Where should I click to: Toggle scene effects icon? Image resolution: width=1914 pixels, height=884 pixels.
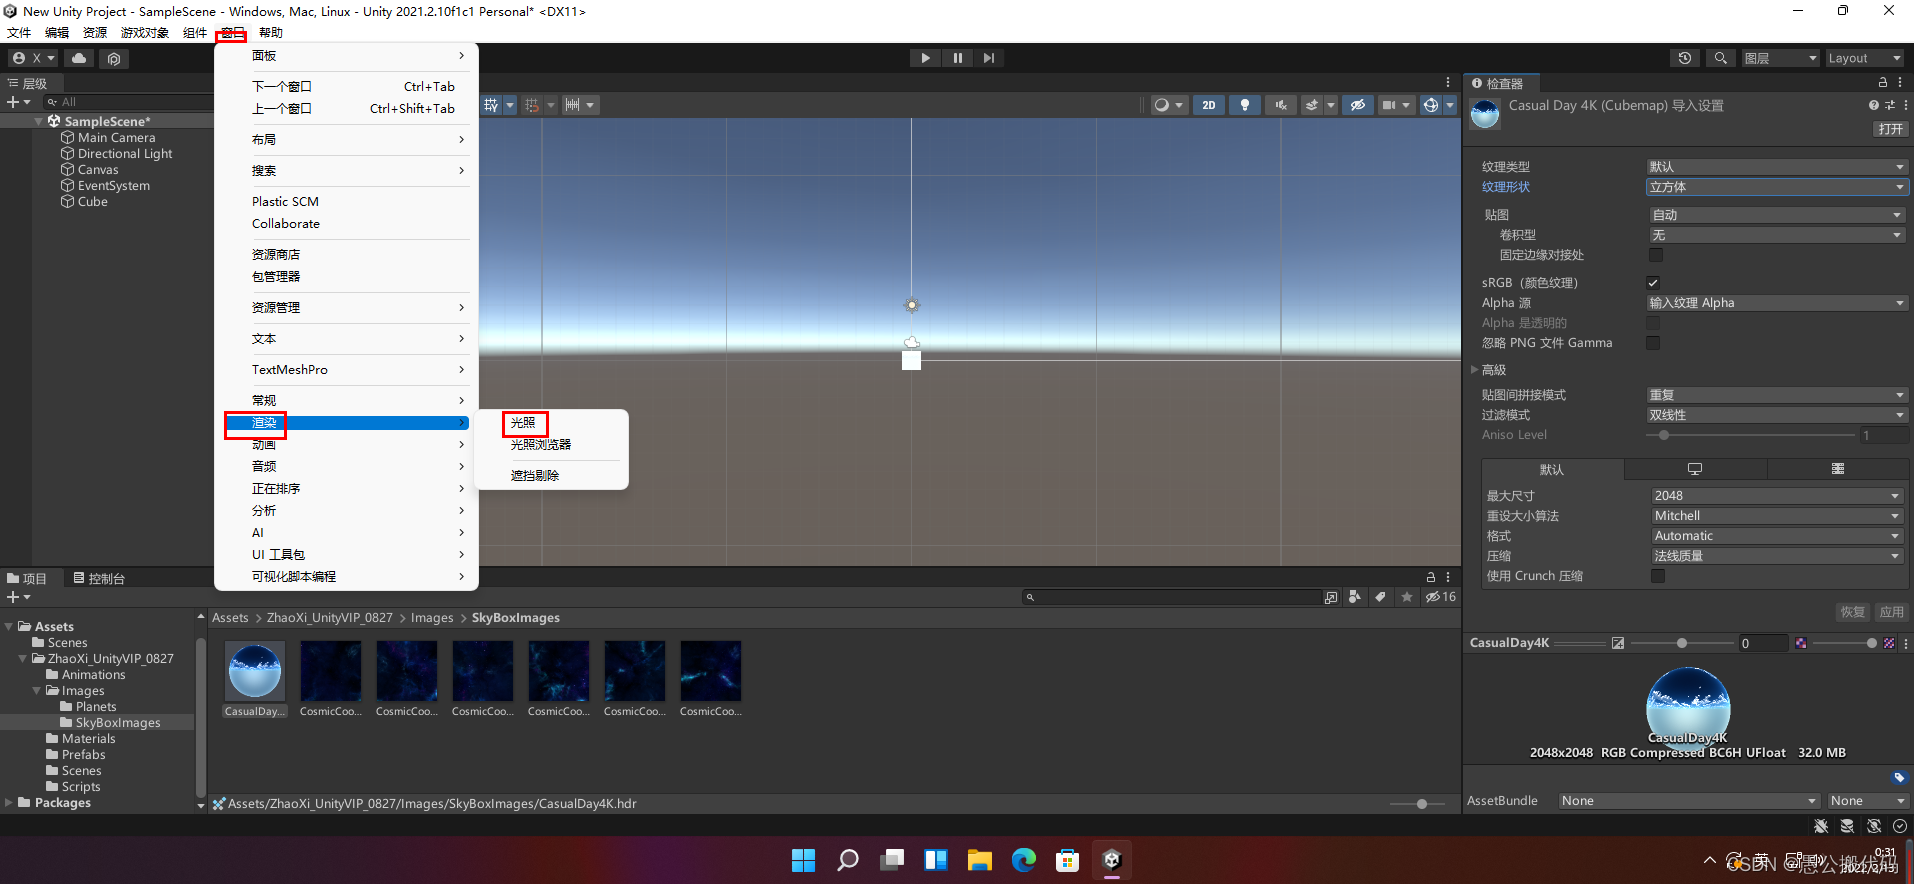pos(1312,105)
